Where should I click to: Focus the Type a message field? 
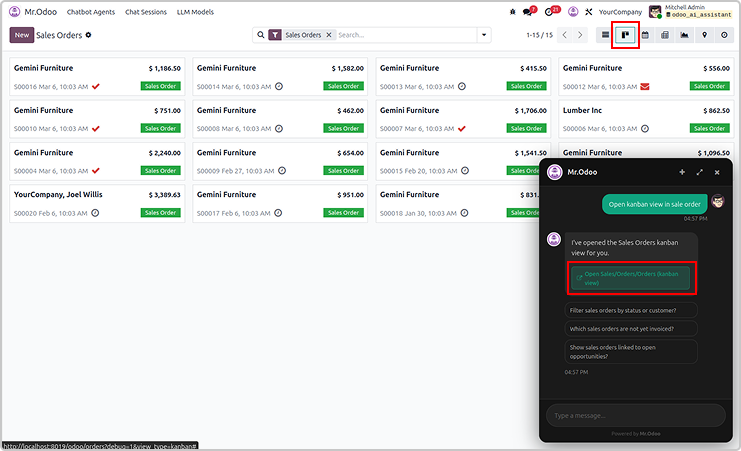(635, 415)
